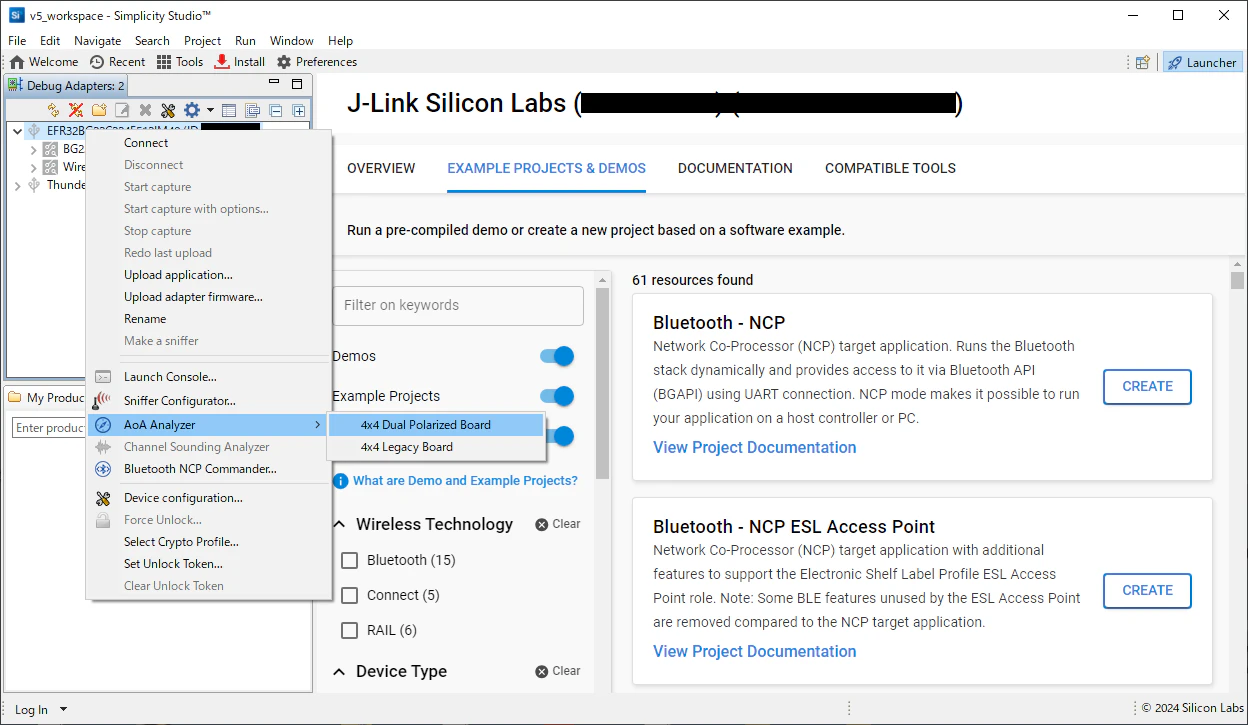
Task: Open Preferences gear in main toolbar
Action: click(x=284, y=62)
